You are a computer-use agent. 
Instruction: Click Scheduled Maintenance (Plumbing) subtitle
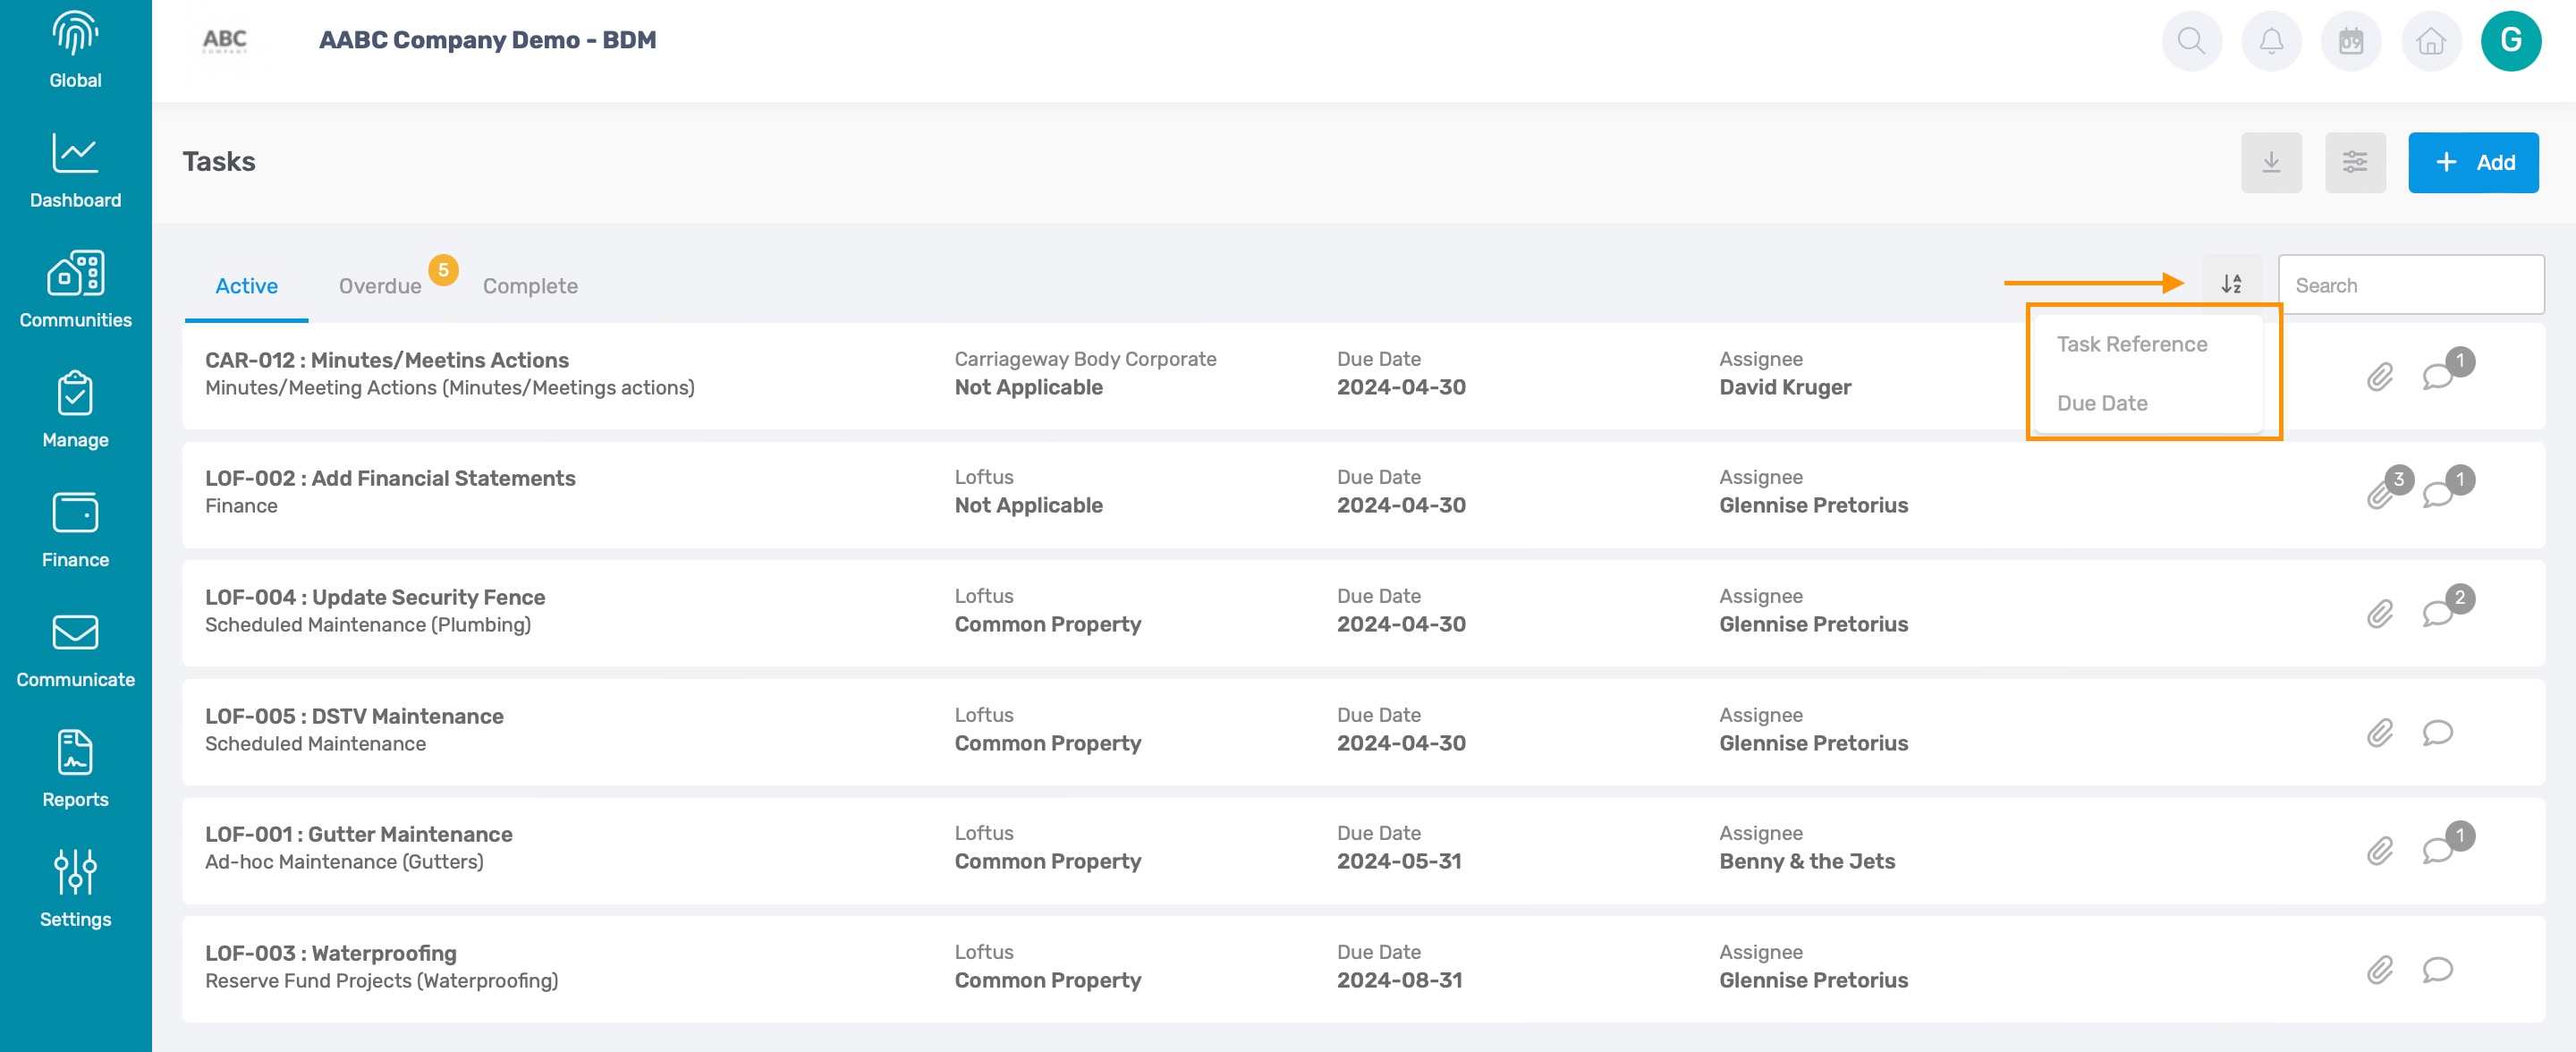click(368, 625)
